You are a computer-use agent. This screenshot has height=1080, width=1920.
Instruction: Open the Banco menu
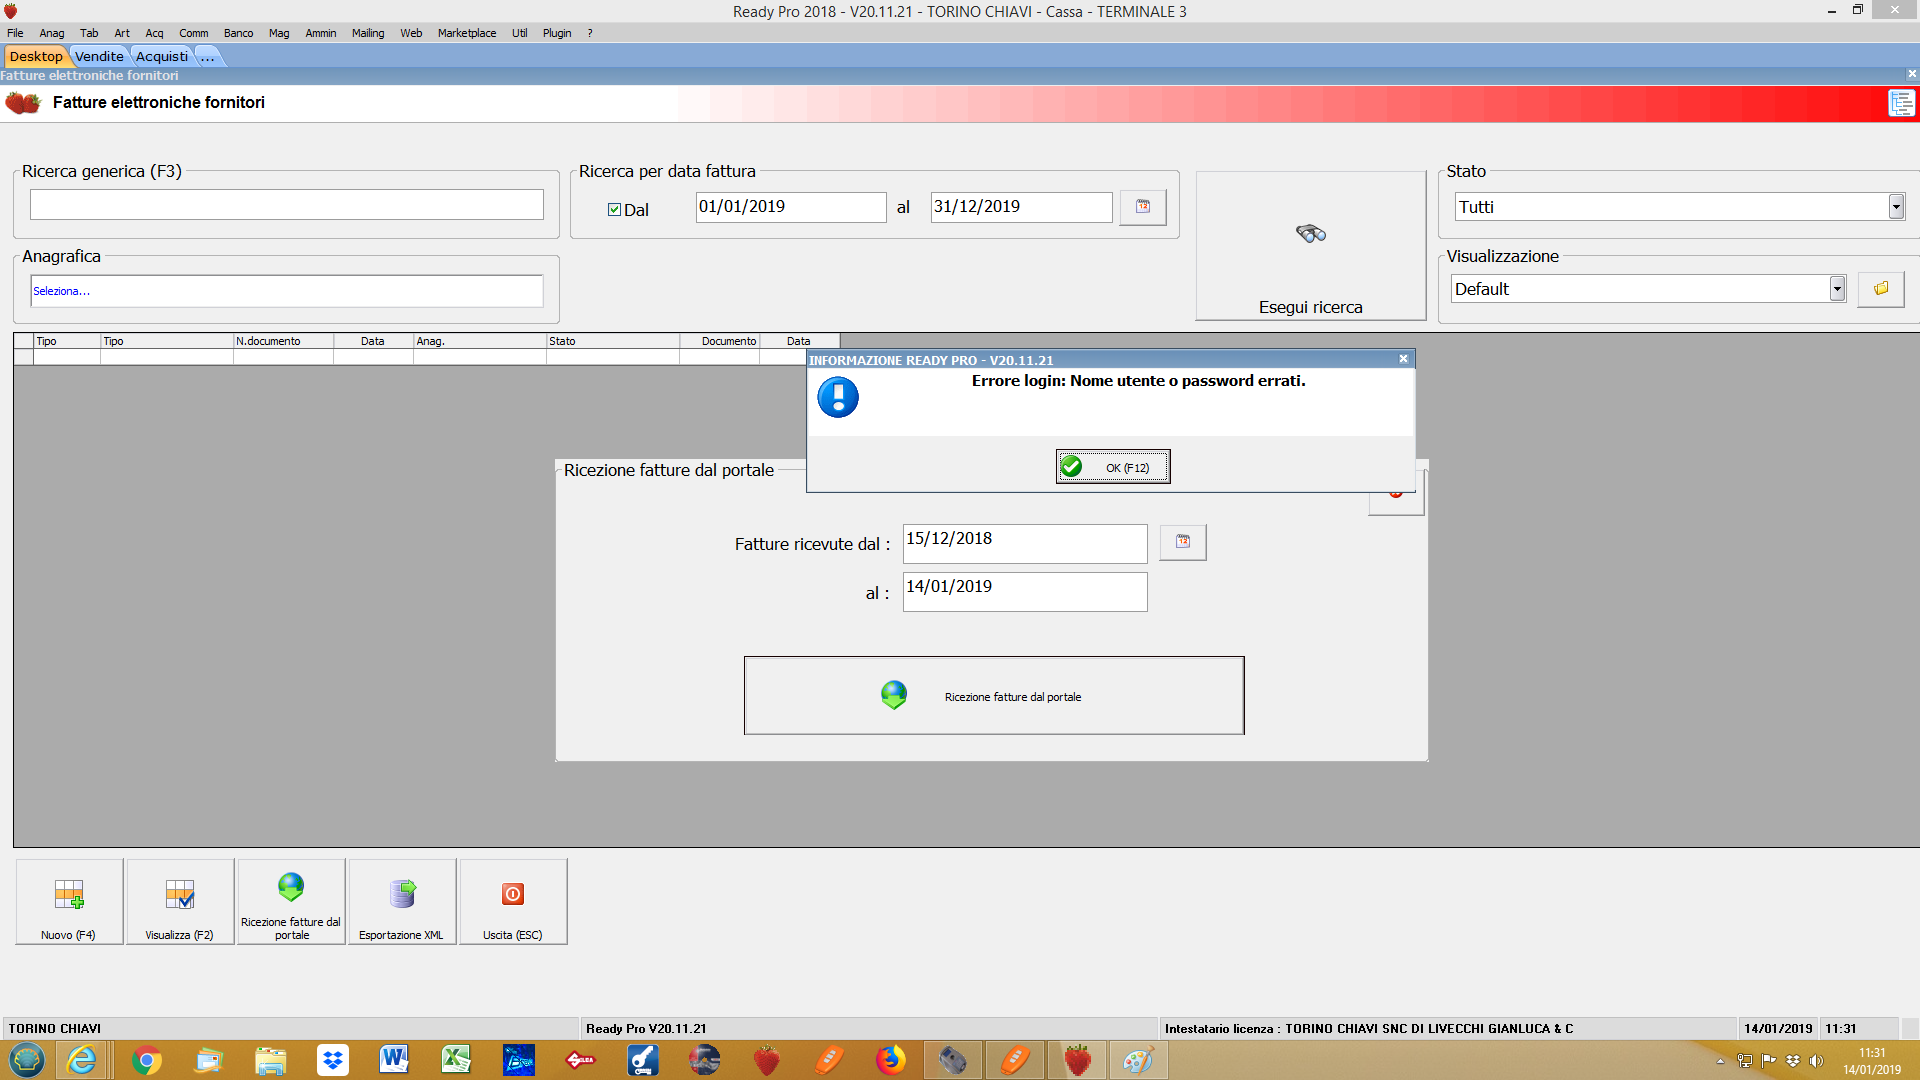(238, 33)
